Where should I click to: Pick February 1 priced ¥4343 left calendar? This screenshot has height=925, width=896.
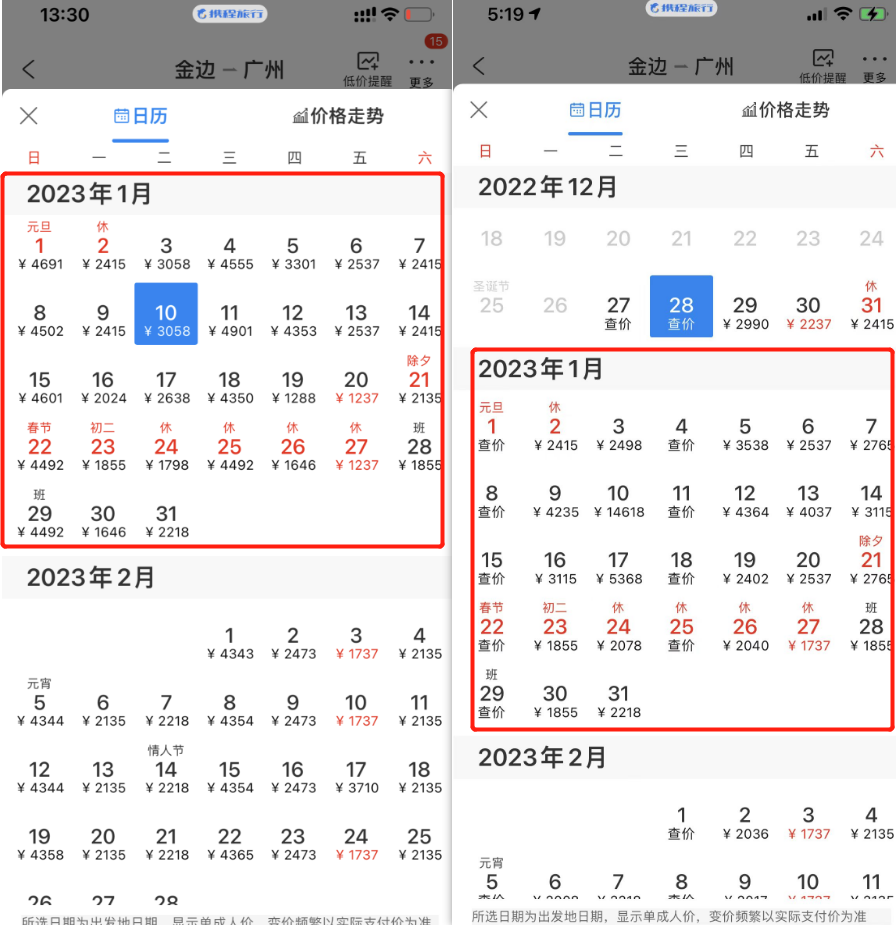click(229, 644)
